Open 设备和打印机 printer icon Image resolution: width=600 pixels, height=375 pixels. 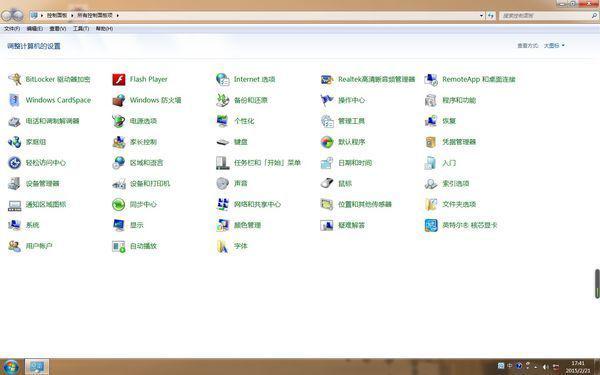coord(119,184)
